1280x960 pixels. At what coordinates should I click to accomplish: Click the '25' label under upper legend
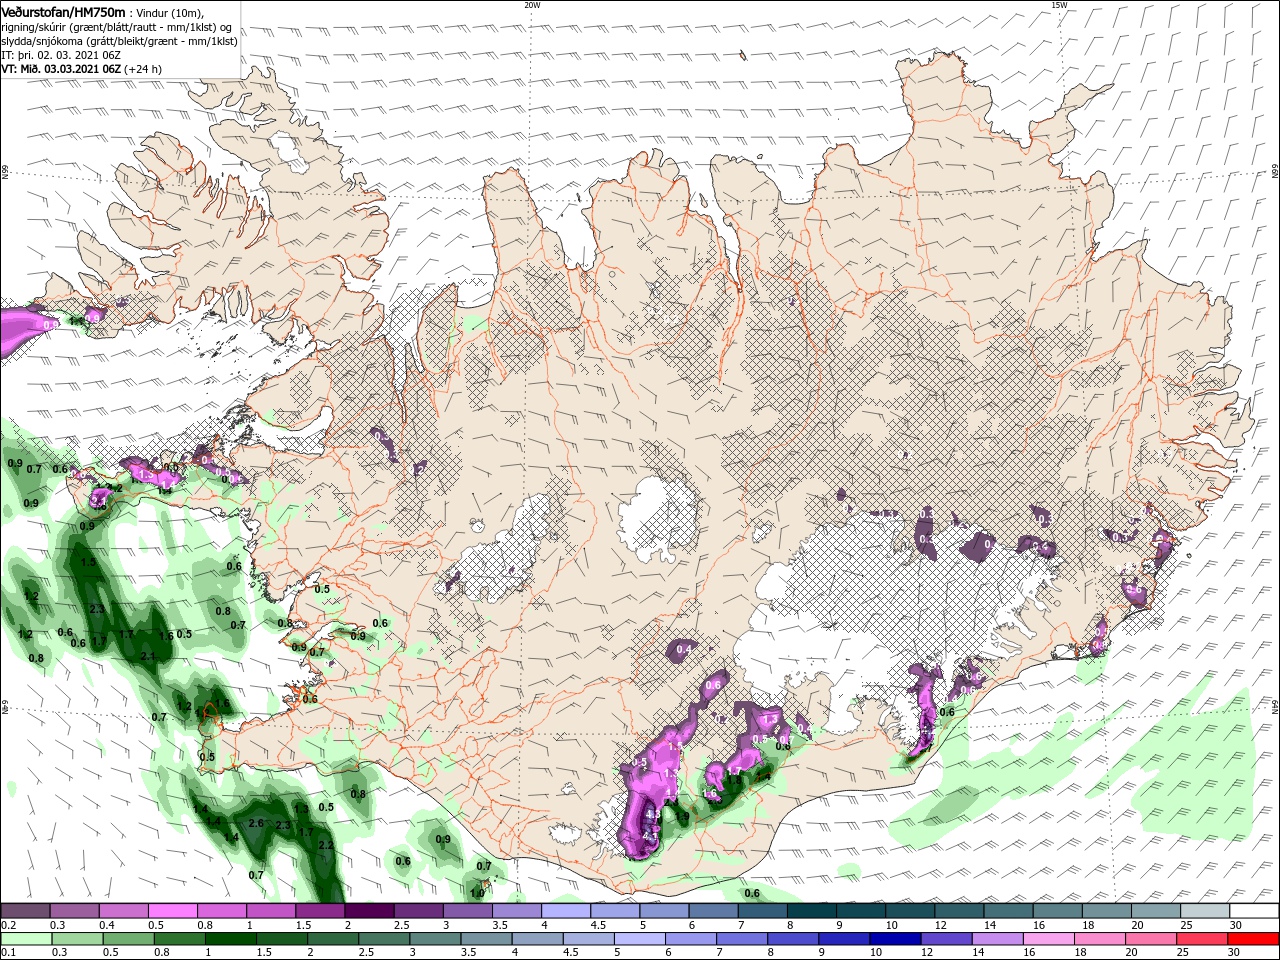point(1188,925)
